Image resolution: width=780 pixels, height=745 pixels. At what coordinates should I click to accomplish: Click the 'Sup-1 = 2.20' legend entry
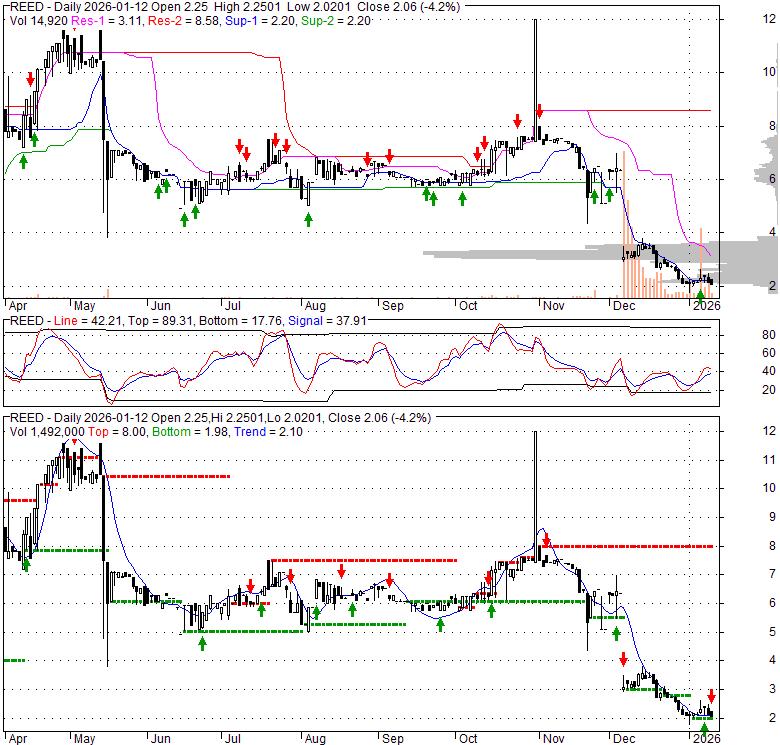[x=260, y=20]
